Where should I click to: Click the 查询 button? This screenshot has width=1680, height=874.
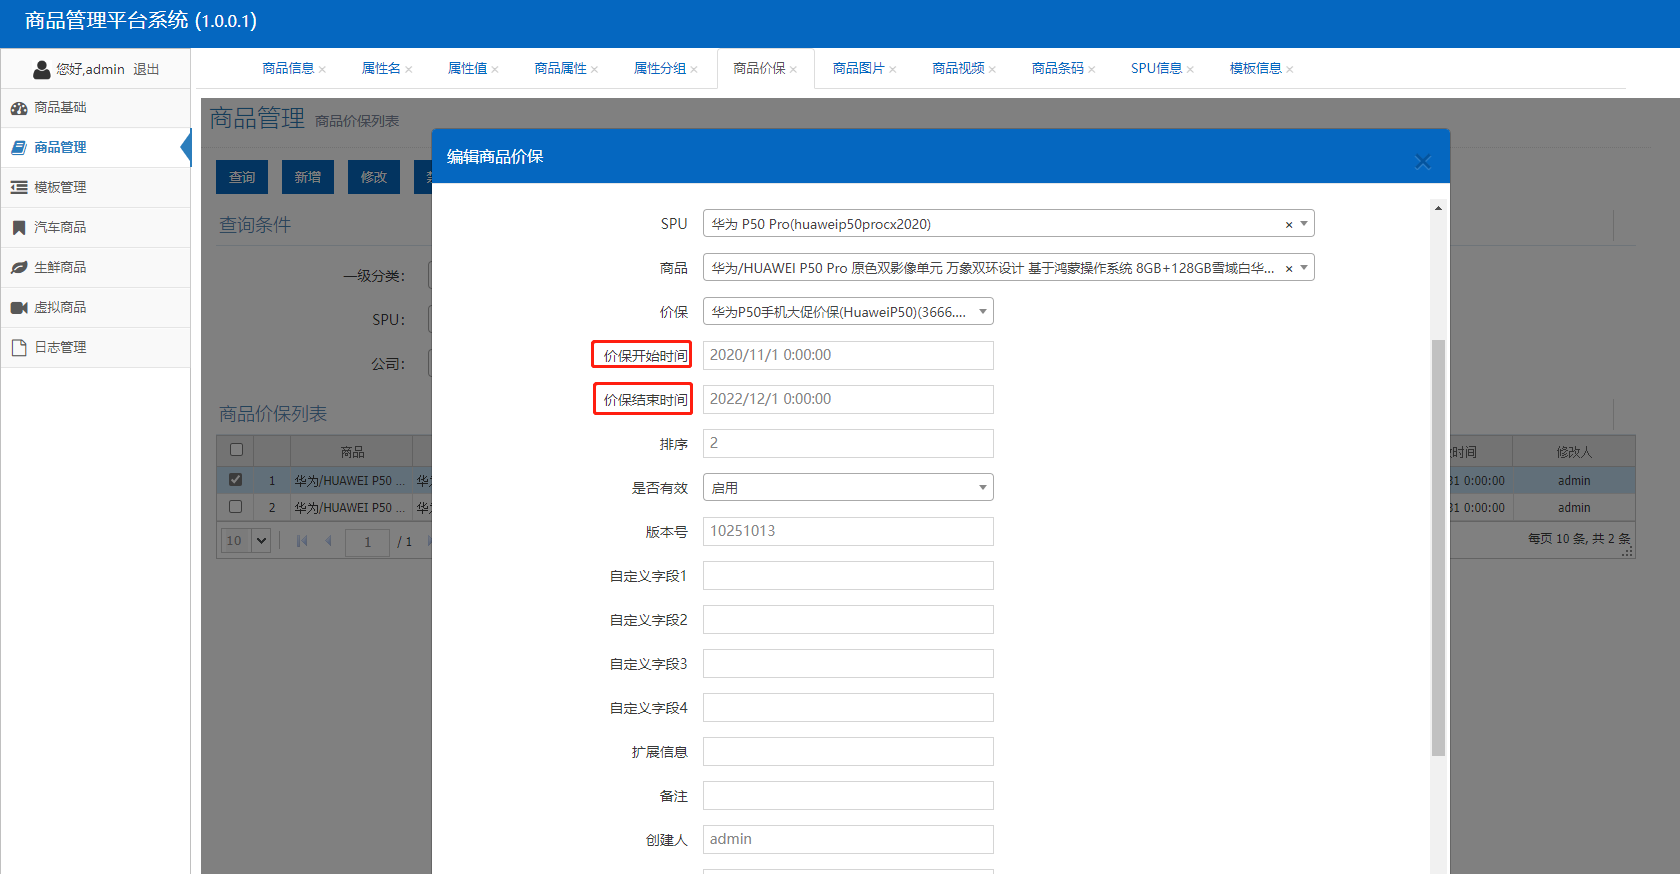coord(242,177)
